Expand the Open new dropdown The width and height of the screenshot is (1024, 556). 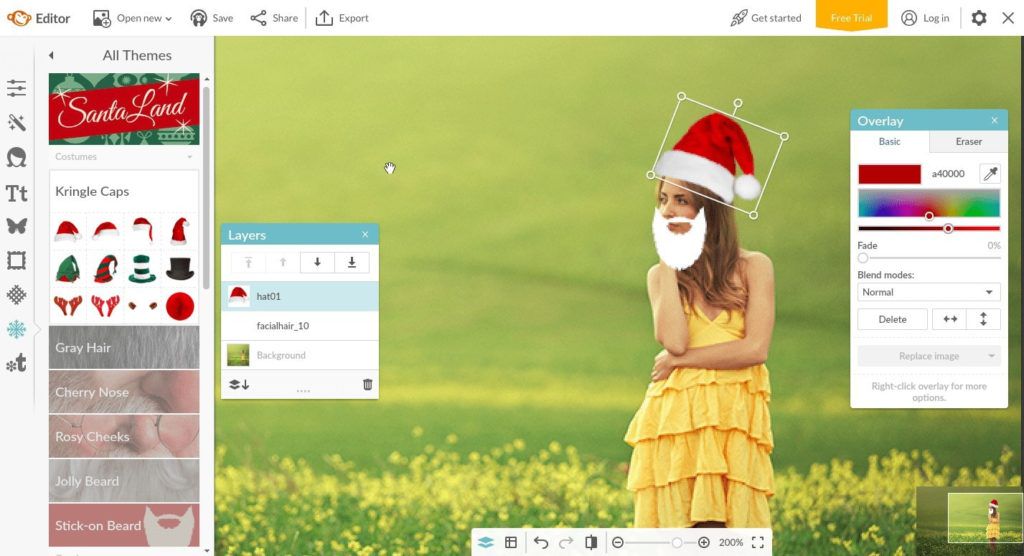(132, 18)
